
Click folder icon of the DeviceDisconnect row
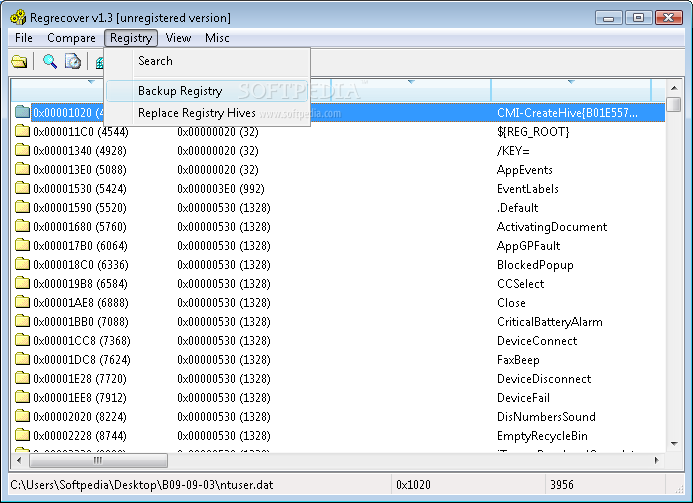tap(22, 378)
